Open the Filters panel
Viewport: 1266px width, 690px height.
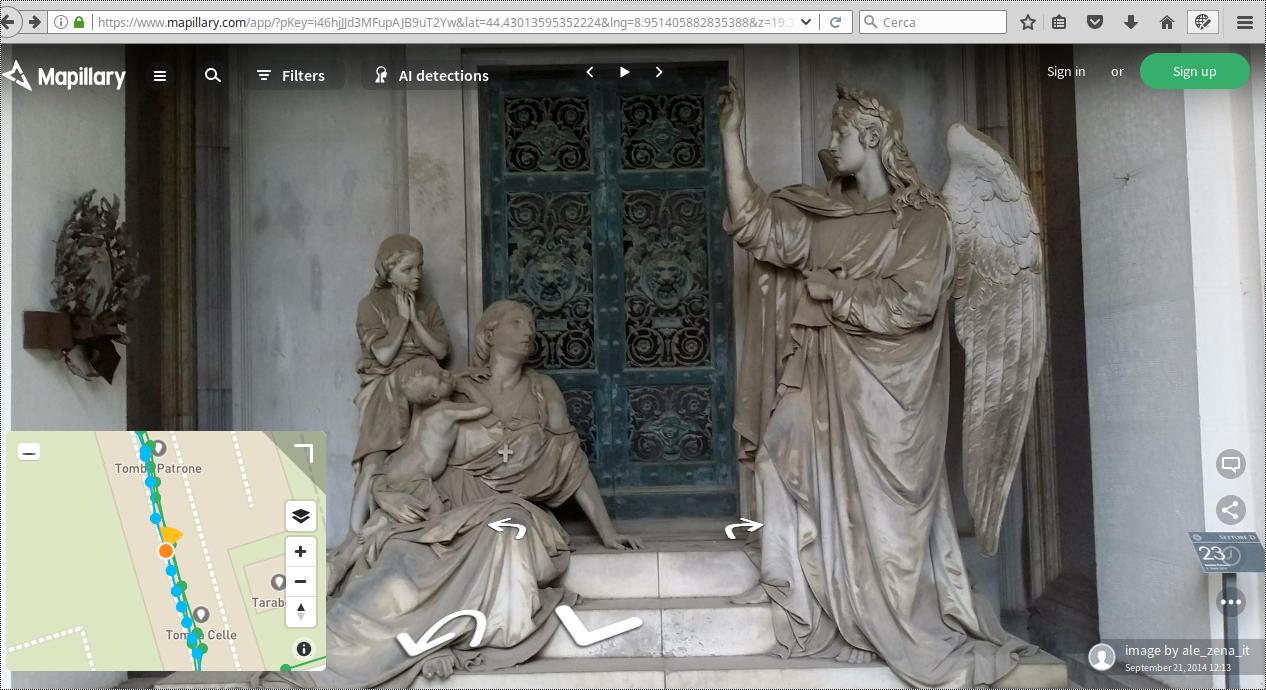click(x=291, y=75)
